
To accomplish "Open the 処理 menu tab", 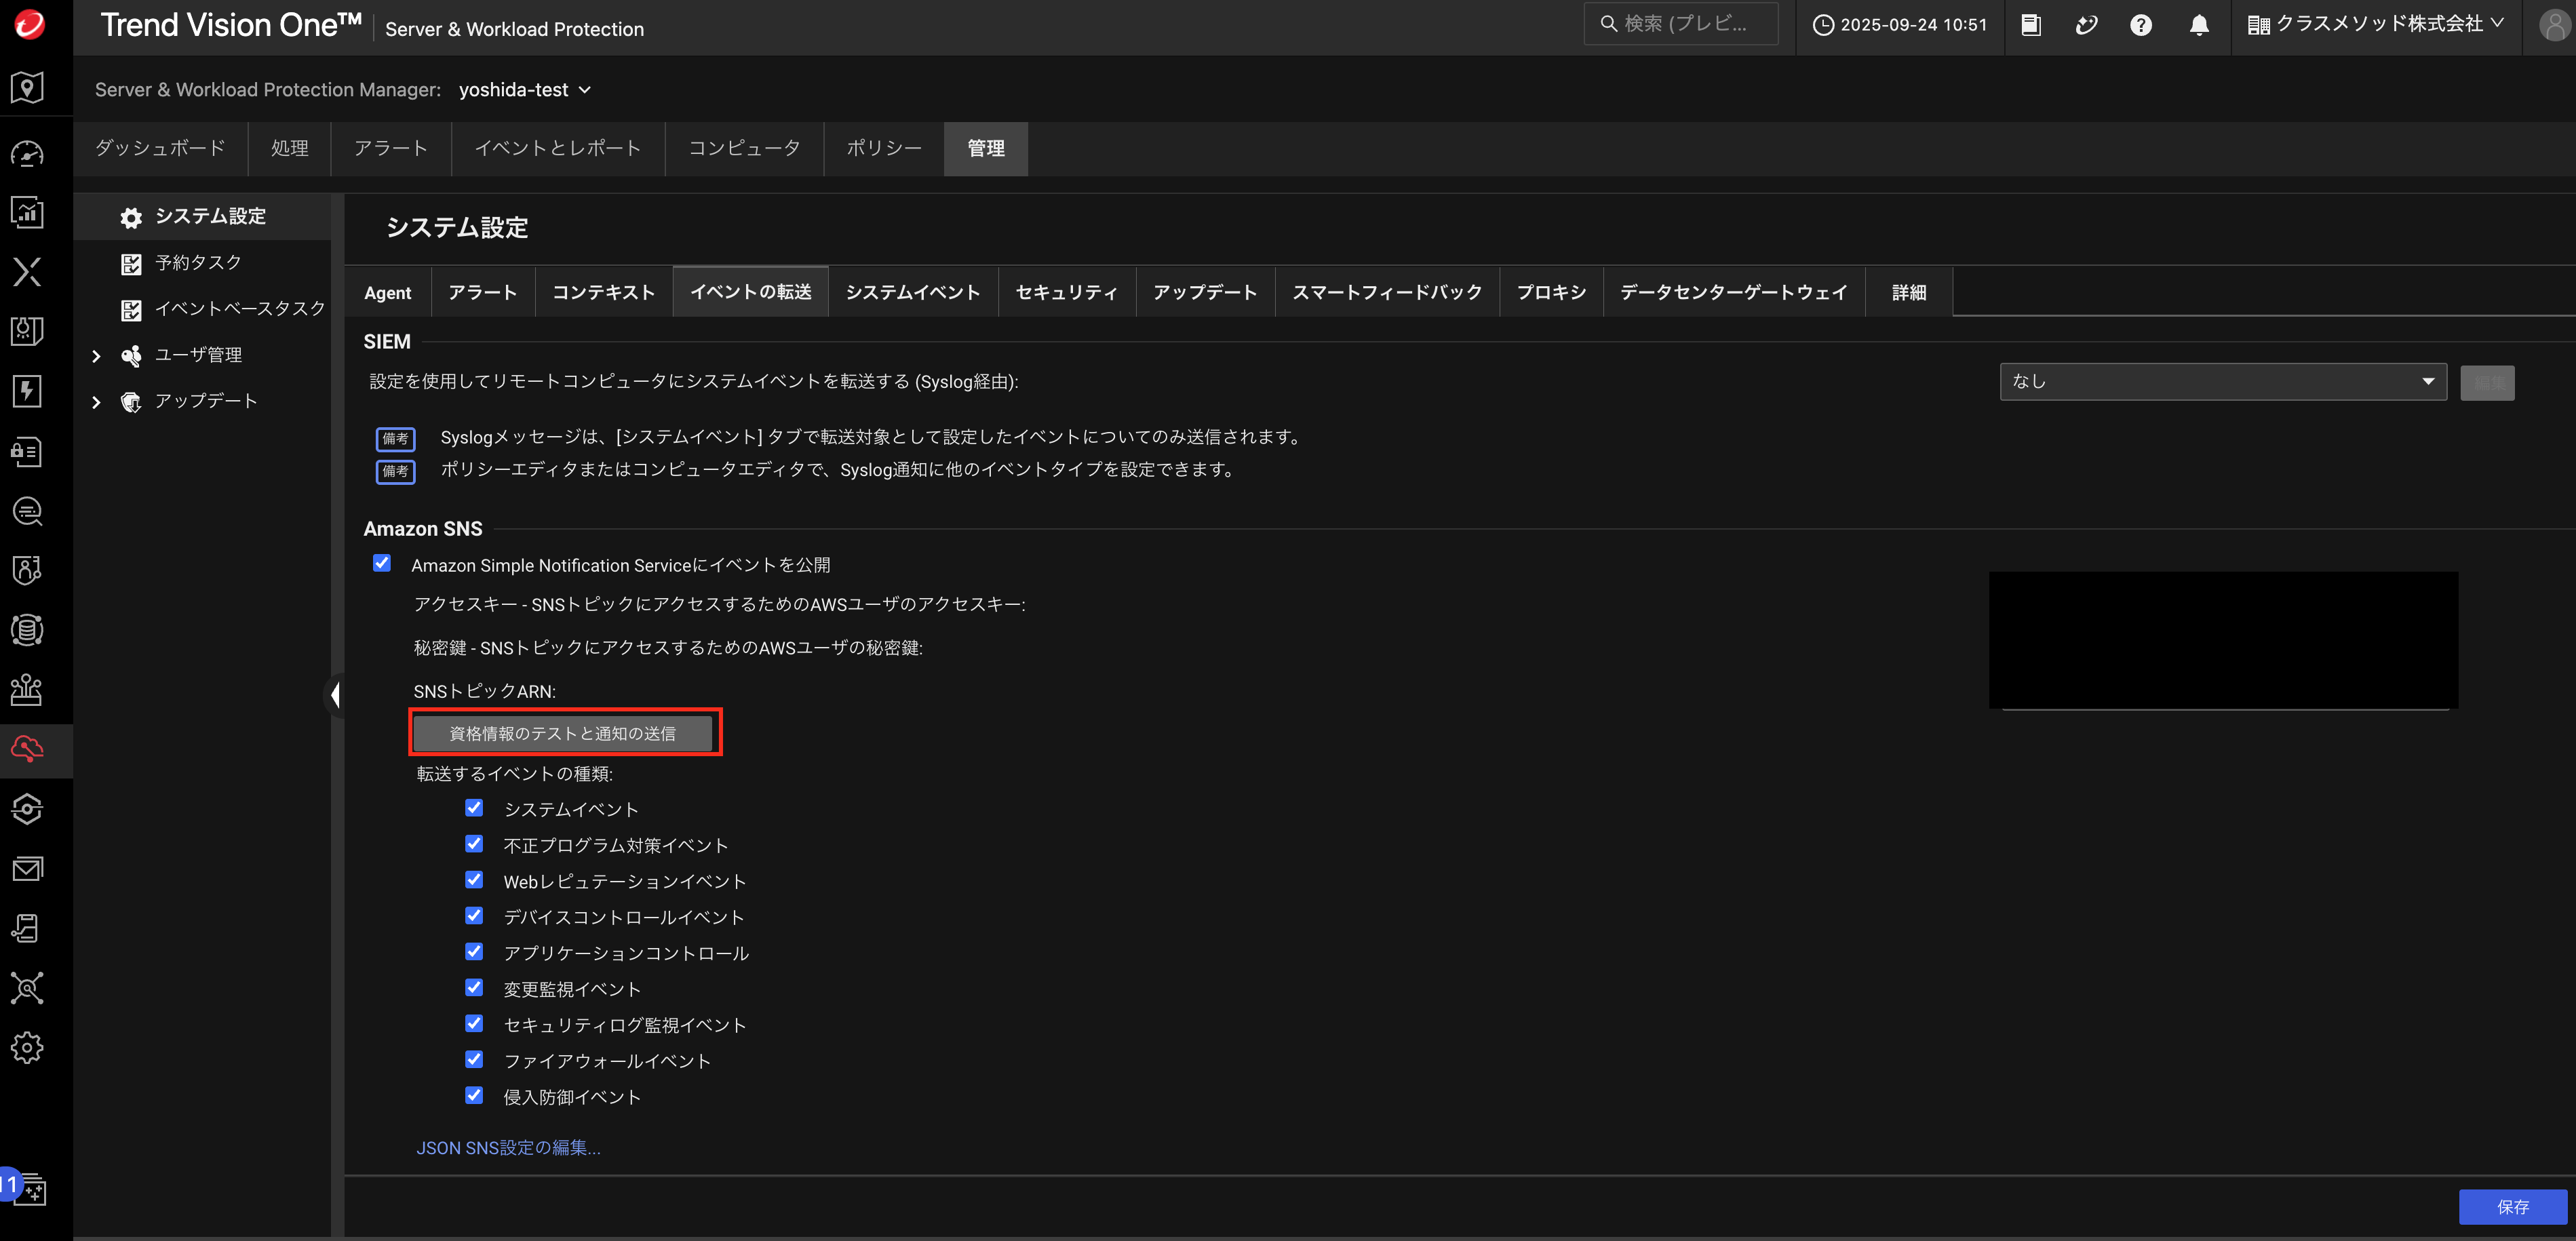I will tap(290, 148).
